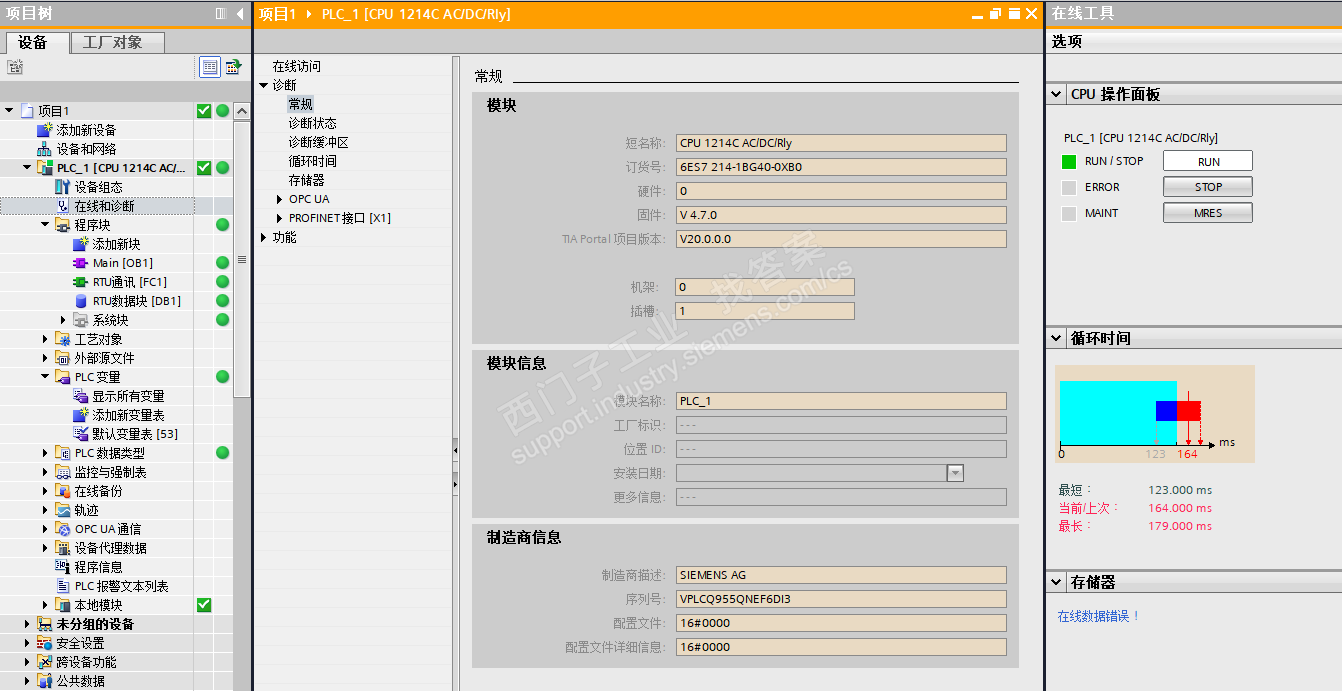Image resolution: width=1342 pixels, height=691 pixels.
Task: Click the STOP button
Action: tap(1208, 187)
